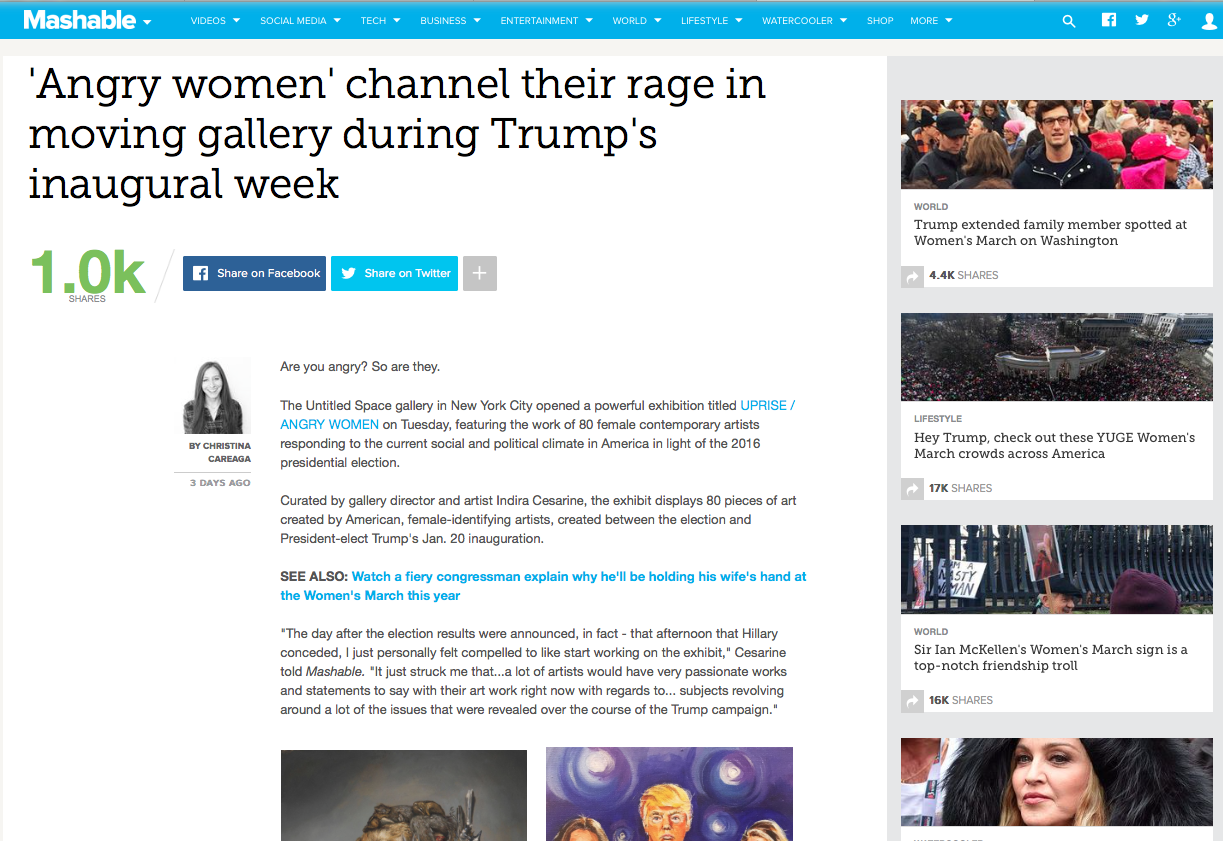Go to Mashable home logo
The image size is (1223, 841).
(80, 20)
